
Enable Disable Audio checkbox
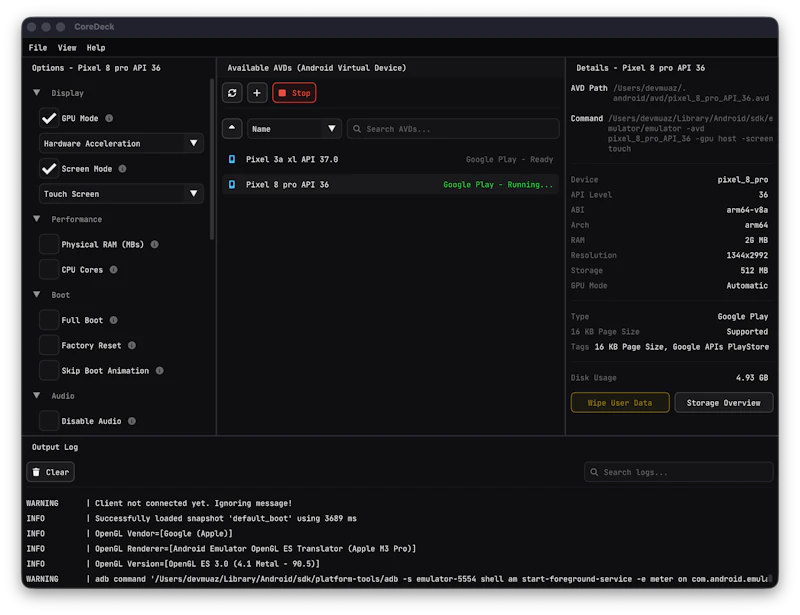pyautogui.click(x=49, y=421)
